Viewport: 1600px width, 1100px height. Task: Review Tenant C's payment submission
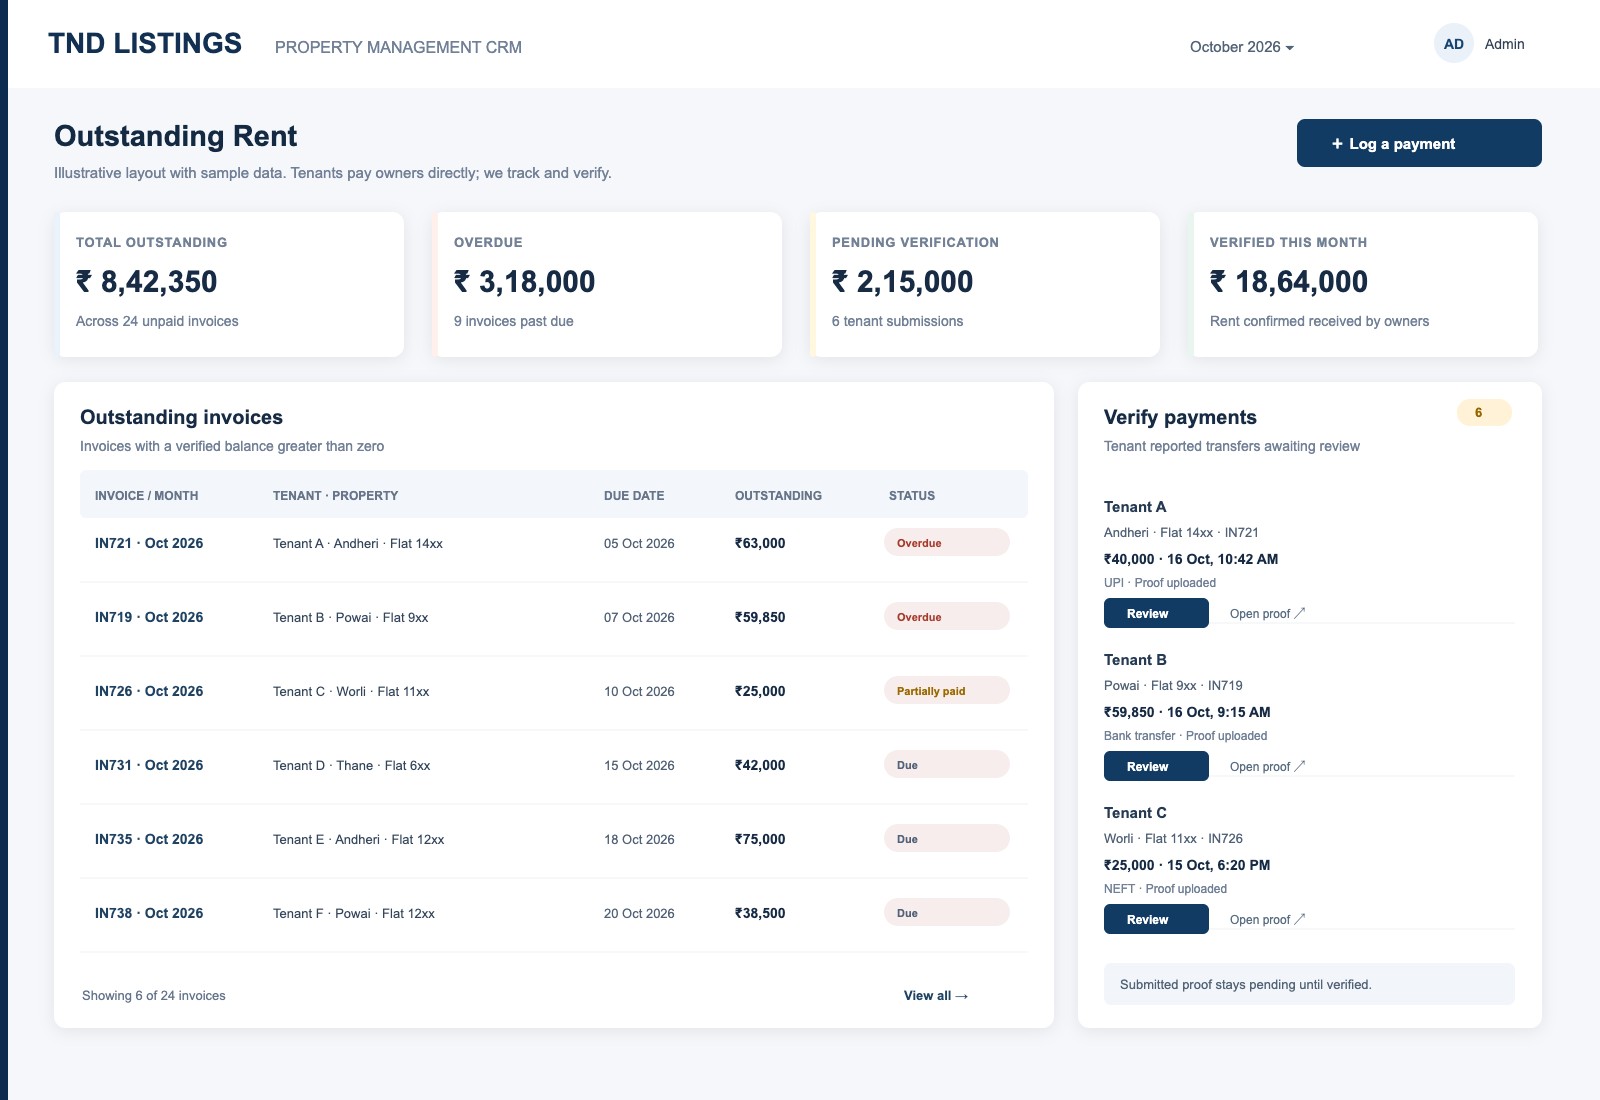[x=1156, y=919]
